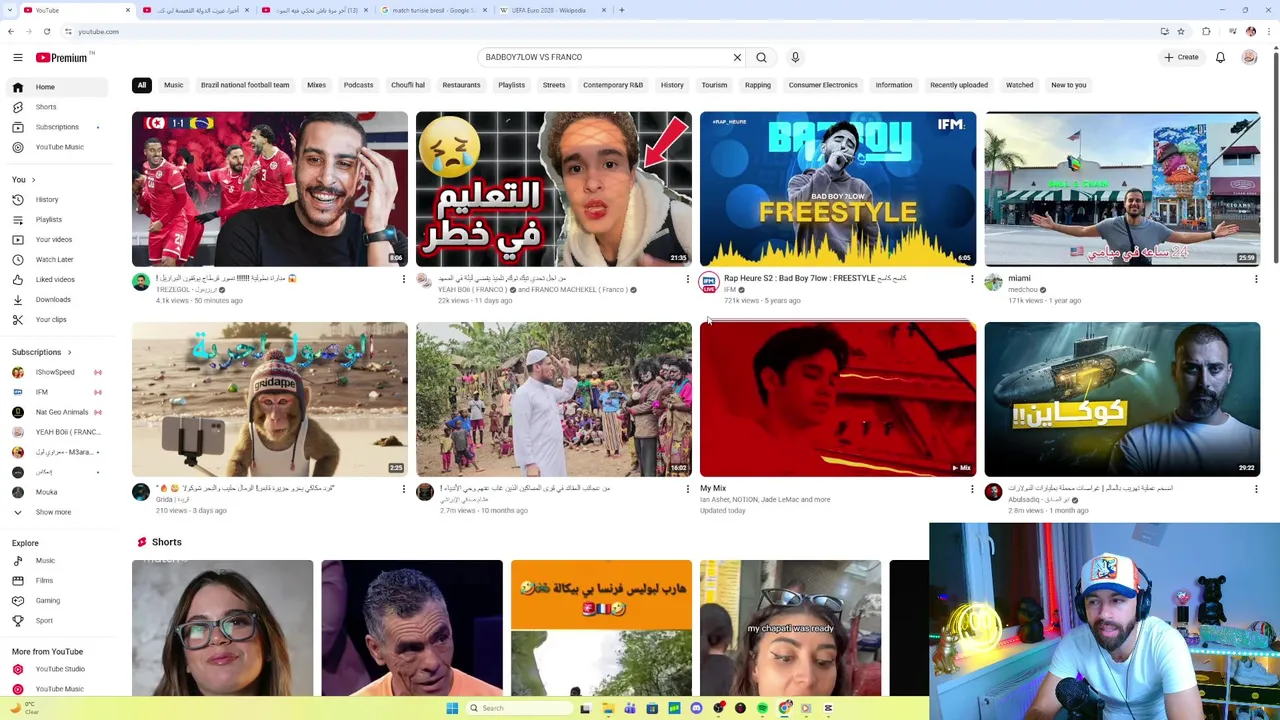Open the account avatar menu
Screen dimensions: 1280x720
point(1249,57)
